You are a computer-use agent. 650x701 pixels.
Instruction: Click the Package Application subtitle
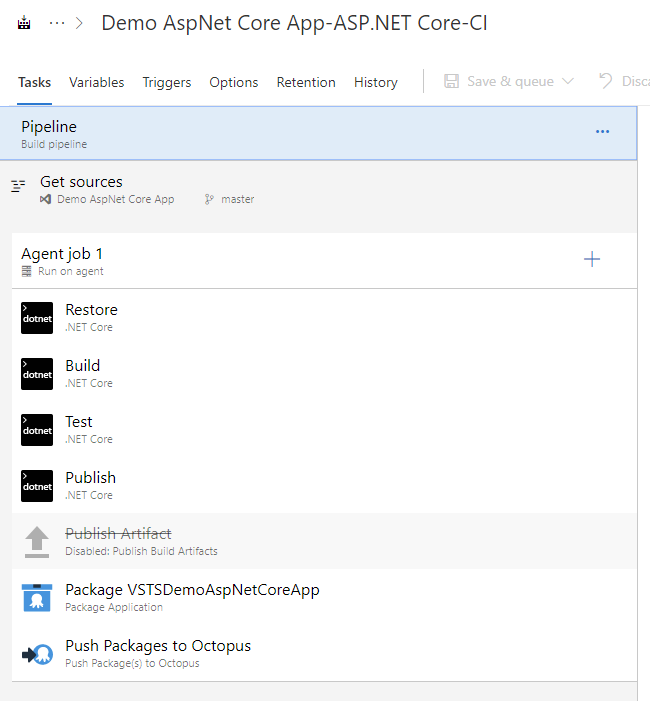114,607
